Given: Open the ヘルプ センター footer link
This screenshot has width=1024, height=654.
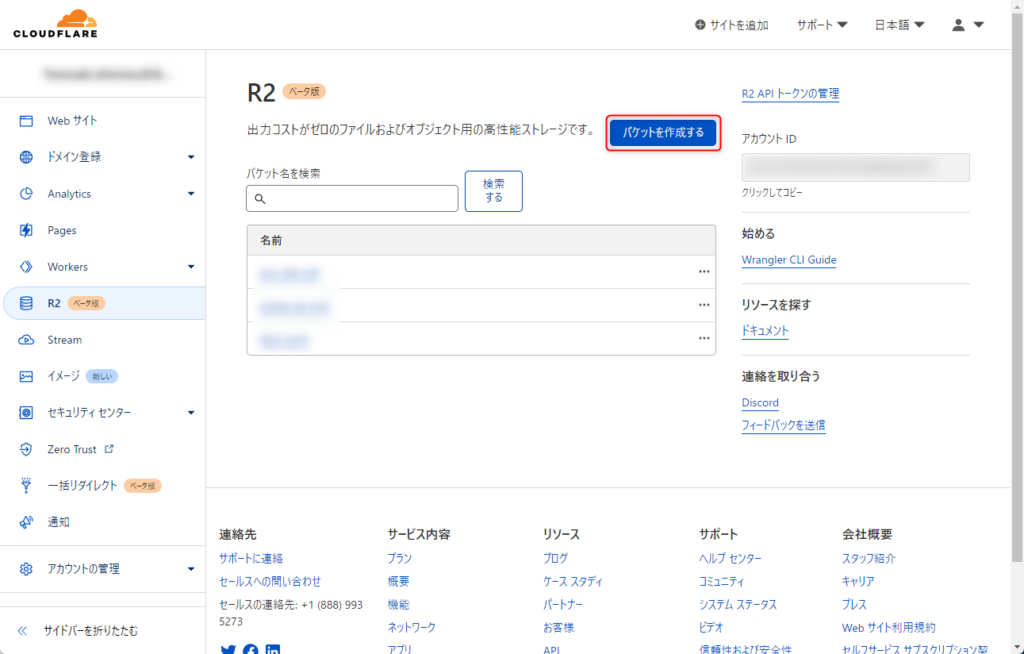Looking at the screenshot, I should (730, 559).
